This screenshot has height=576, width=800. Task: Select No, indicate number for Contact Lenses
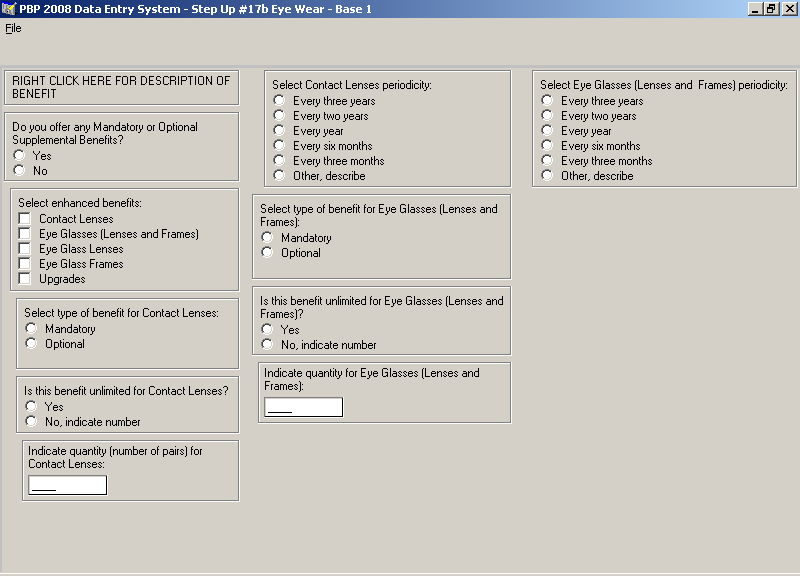31,421
